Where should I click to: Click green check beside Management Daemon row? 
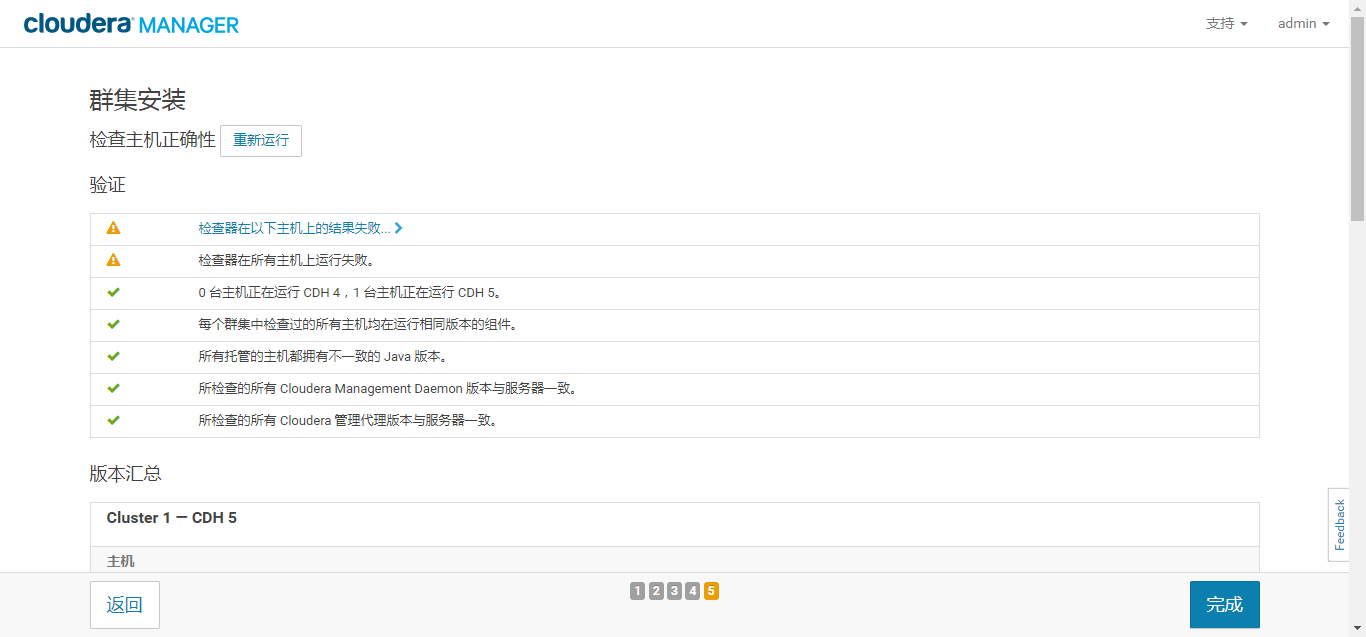coord(113,388)
